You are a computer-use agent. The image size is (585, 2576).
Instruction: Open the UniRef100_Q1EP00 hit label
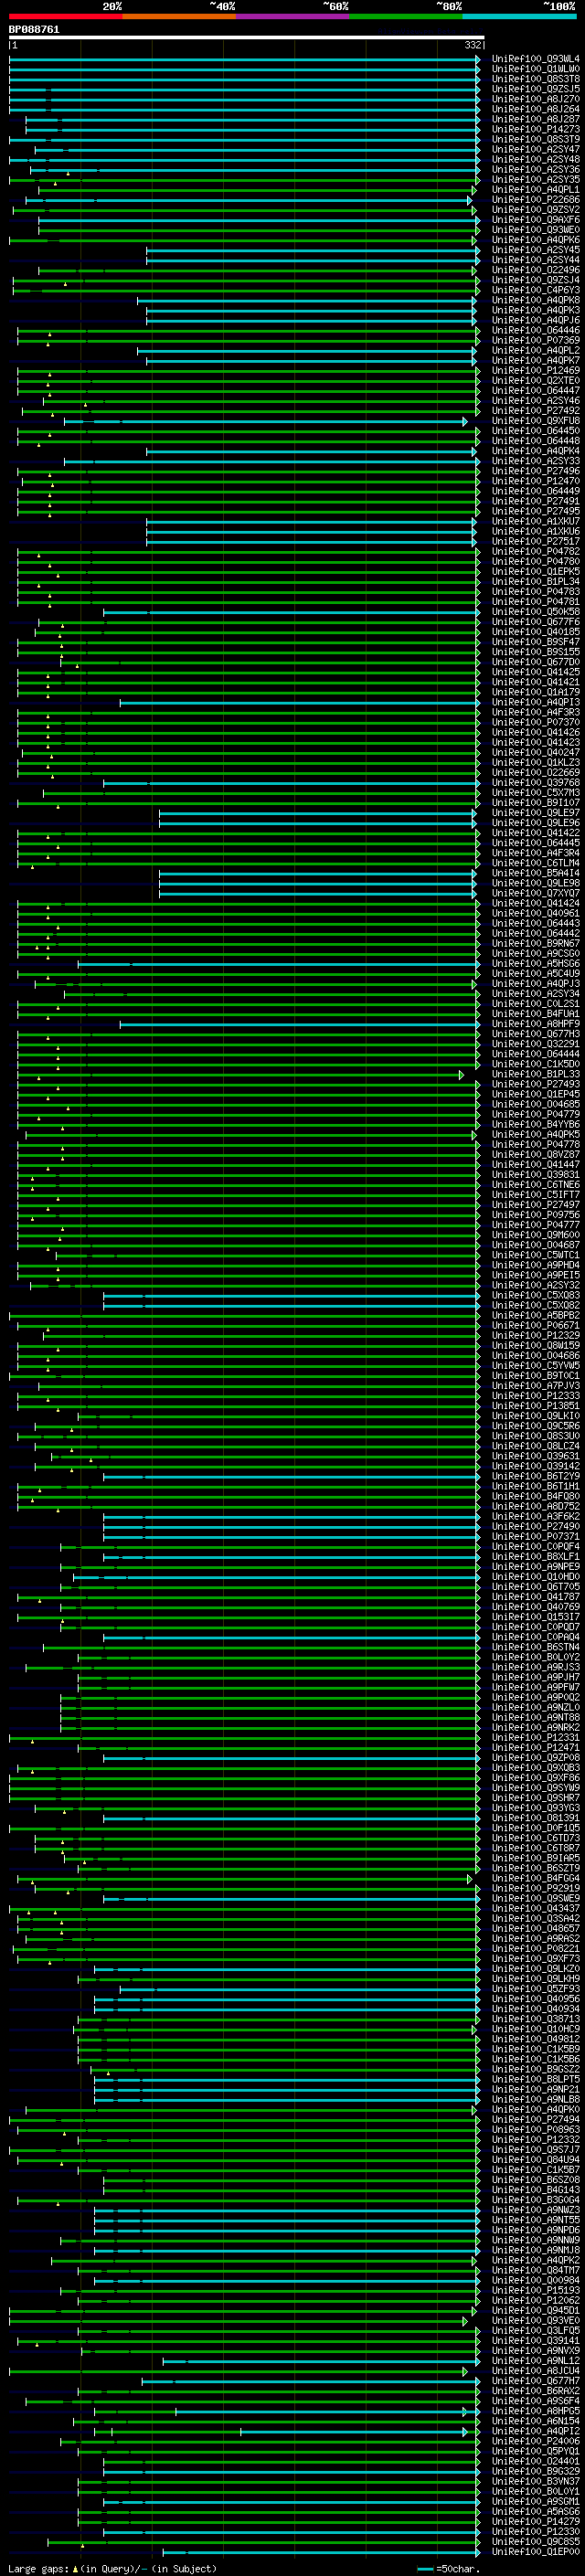pos(535,2551)
